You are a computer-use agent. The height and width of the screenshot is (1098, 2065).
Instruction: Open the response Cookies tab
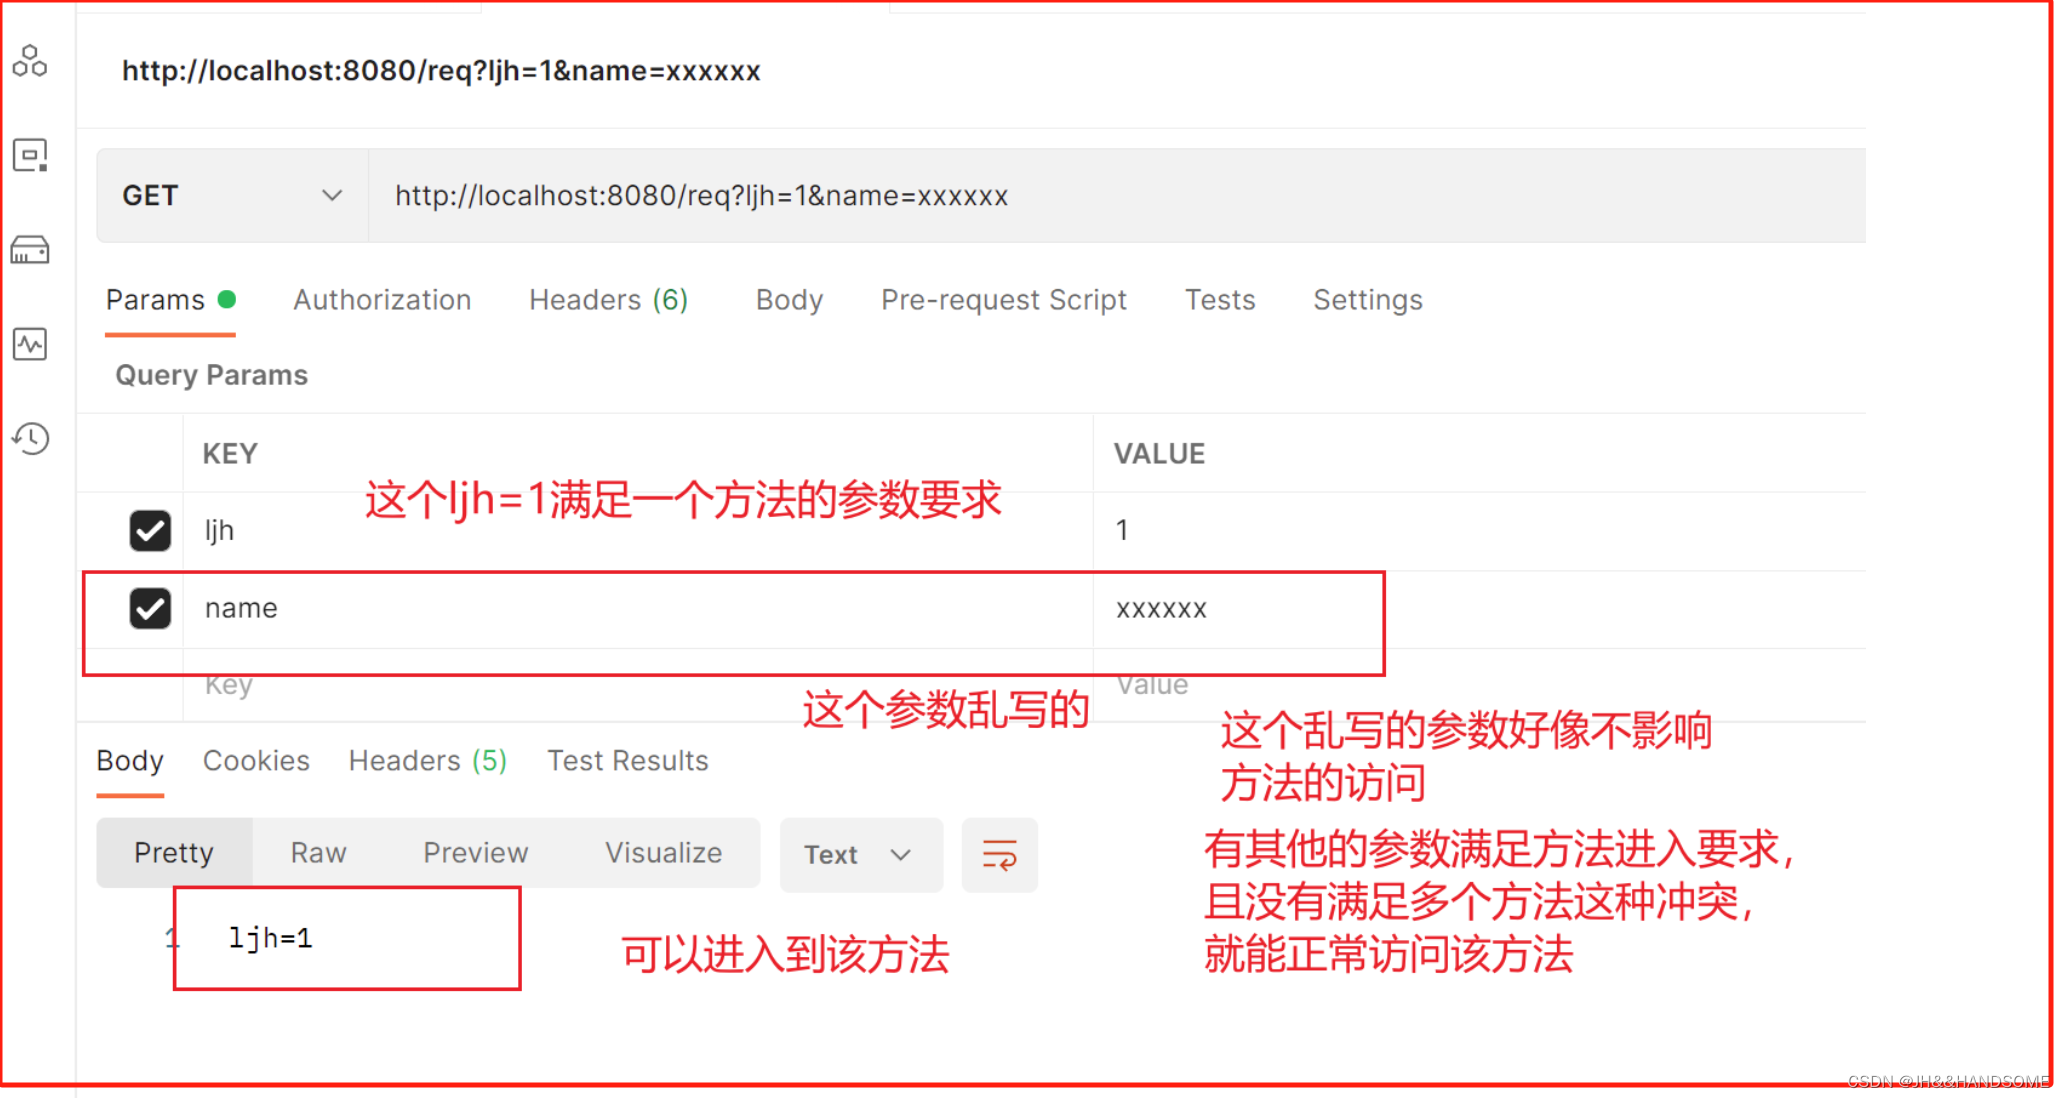(256, 761)
